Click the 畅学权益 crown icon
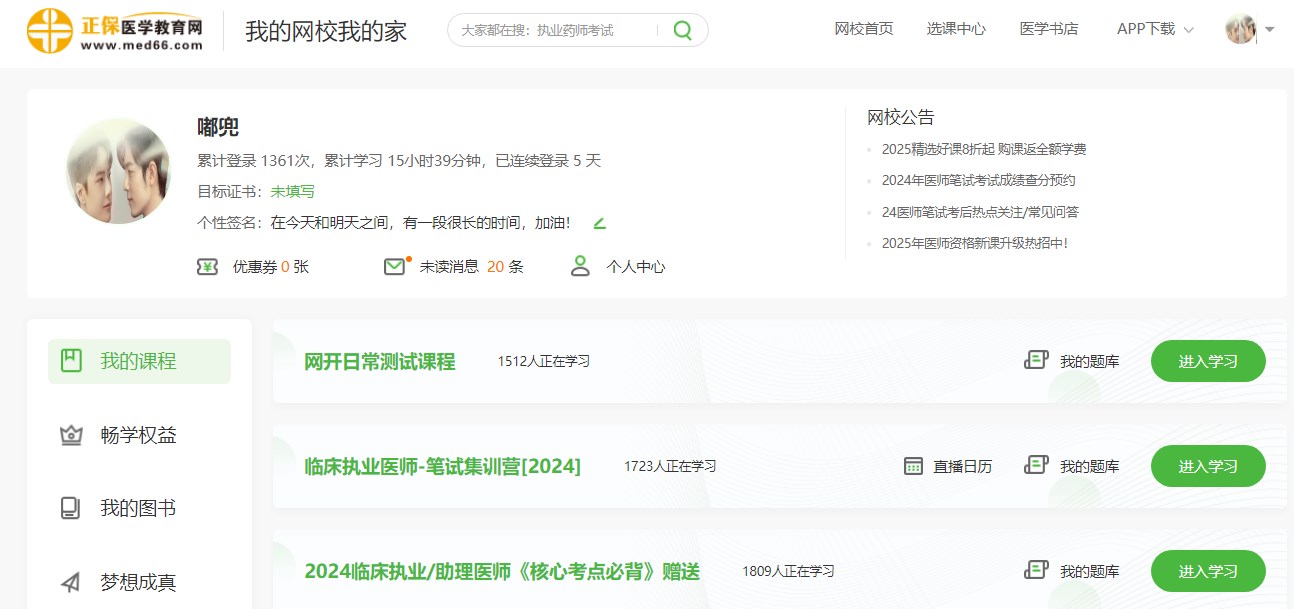 tap(71, 435)
